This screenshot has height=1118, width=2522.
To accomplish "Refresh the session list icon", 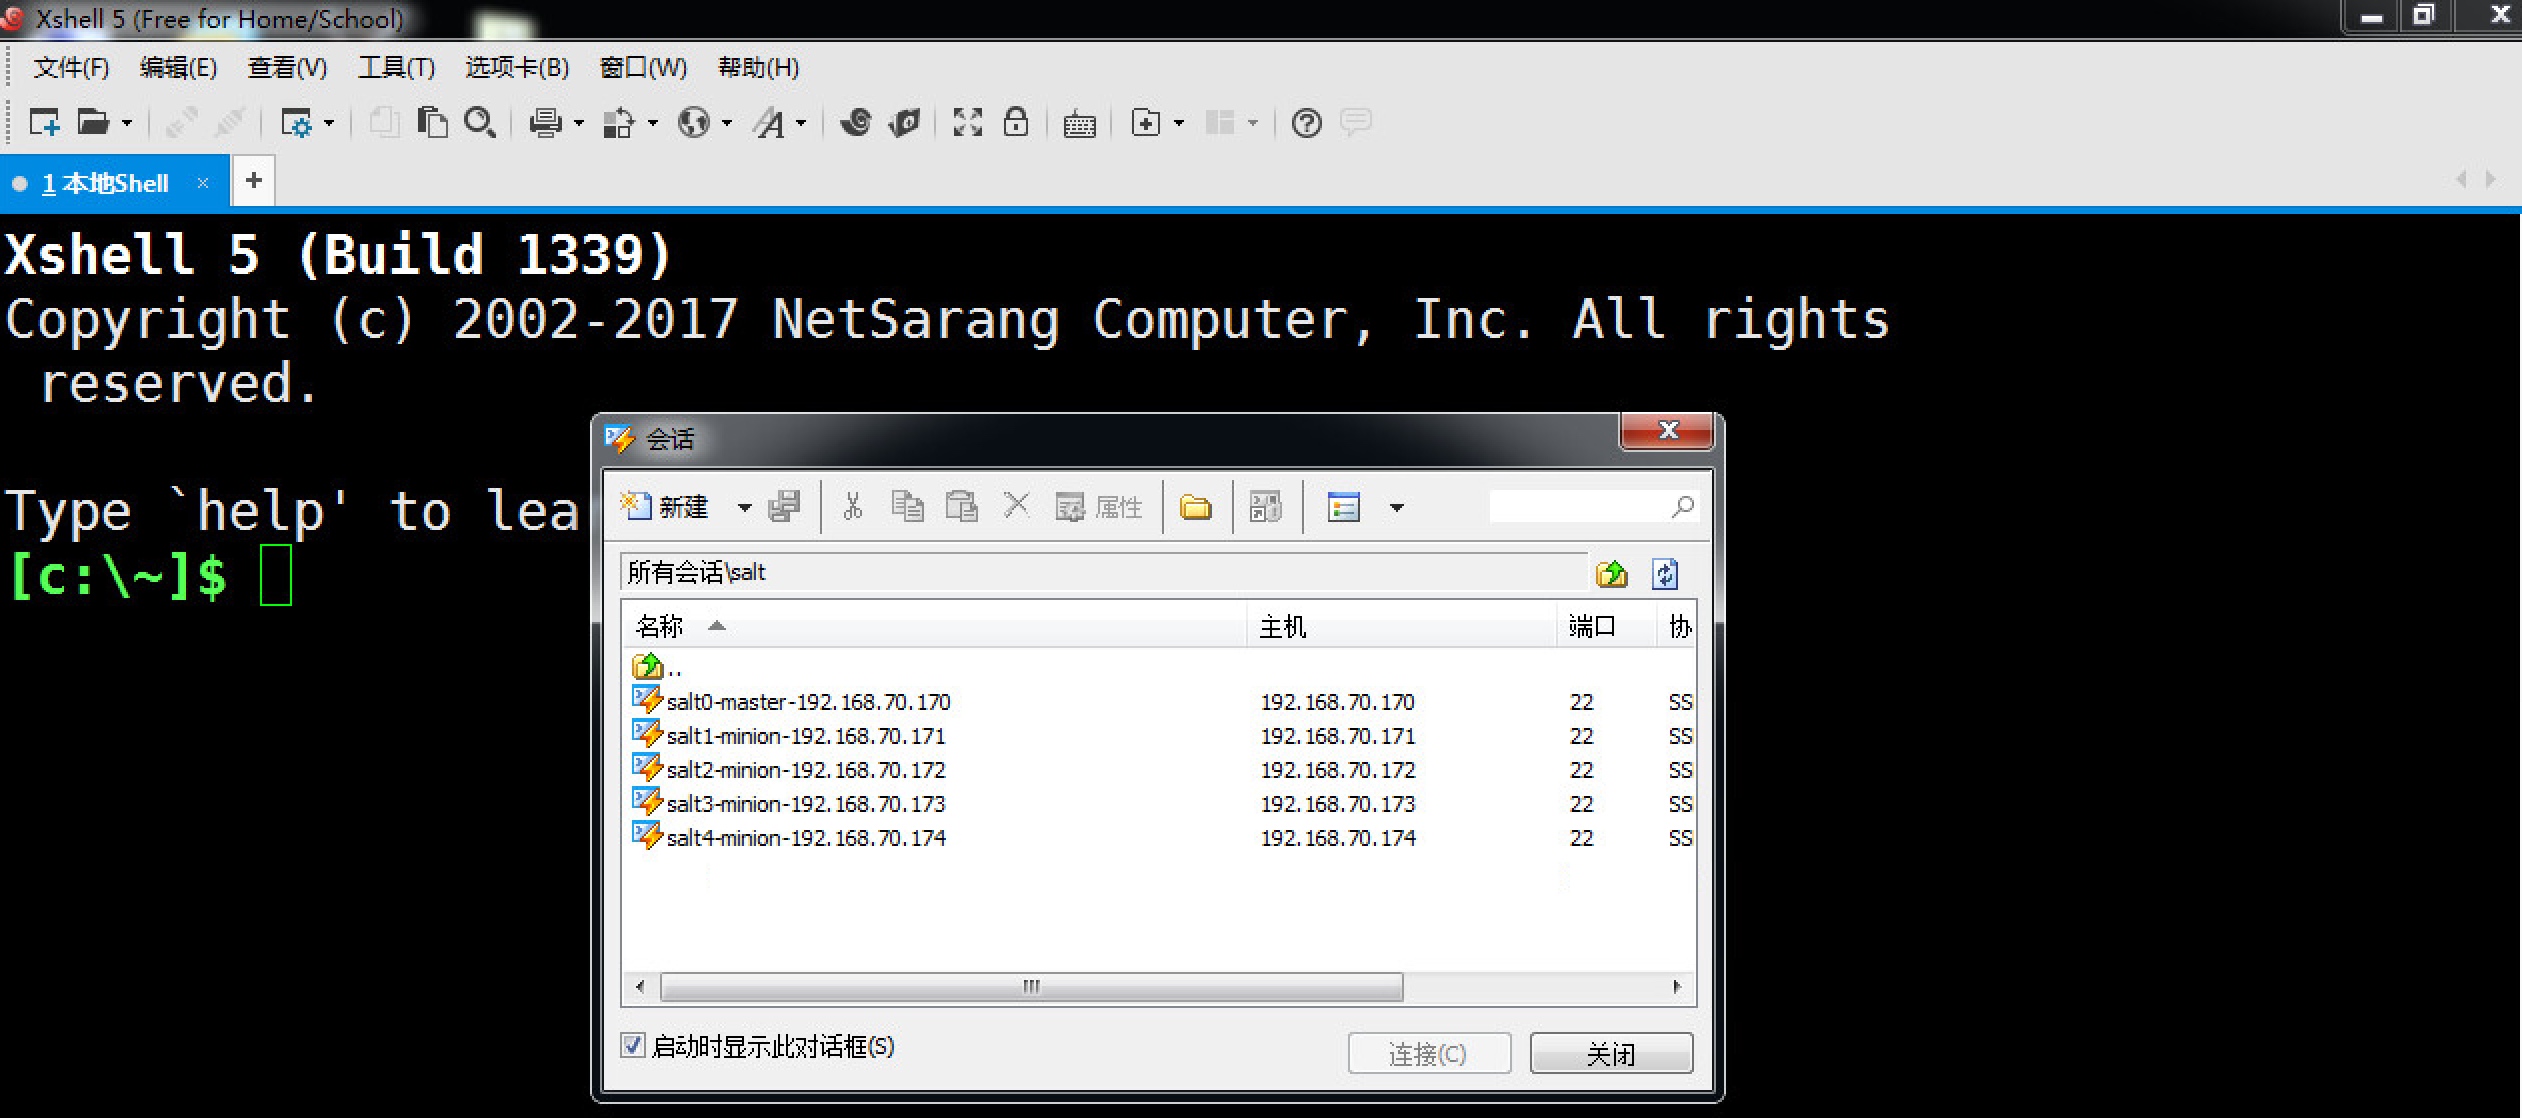I will (1665, 574).
